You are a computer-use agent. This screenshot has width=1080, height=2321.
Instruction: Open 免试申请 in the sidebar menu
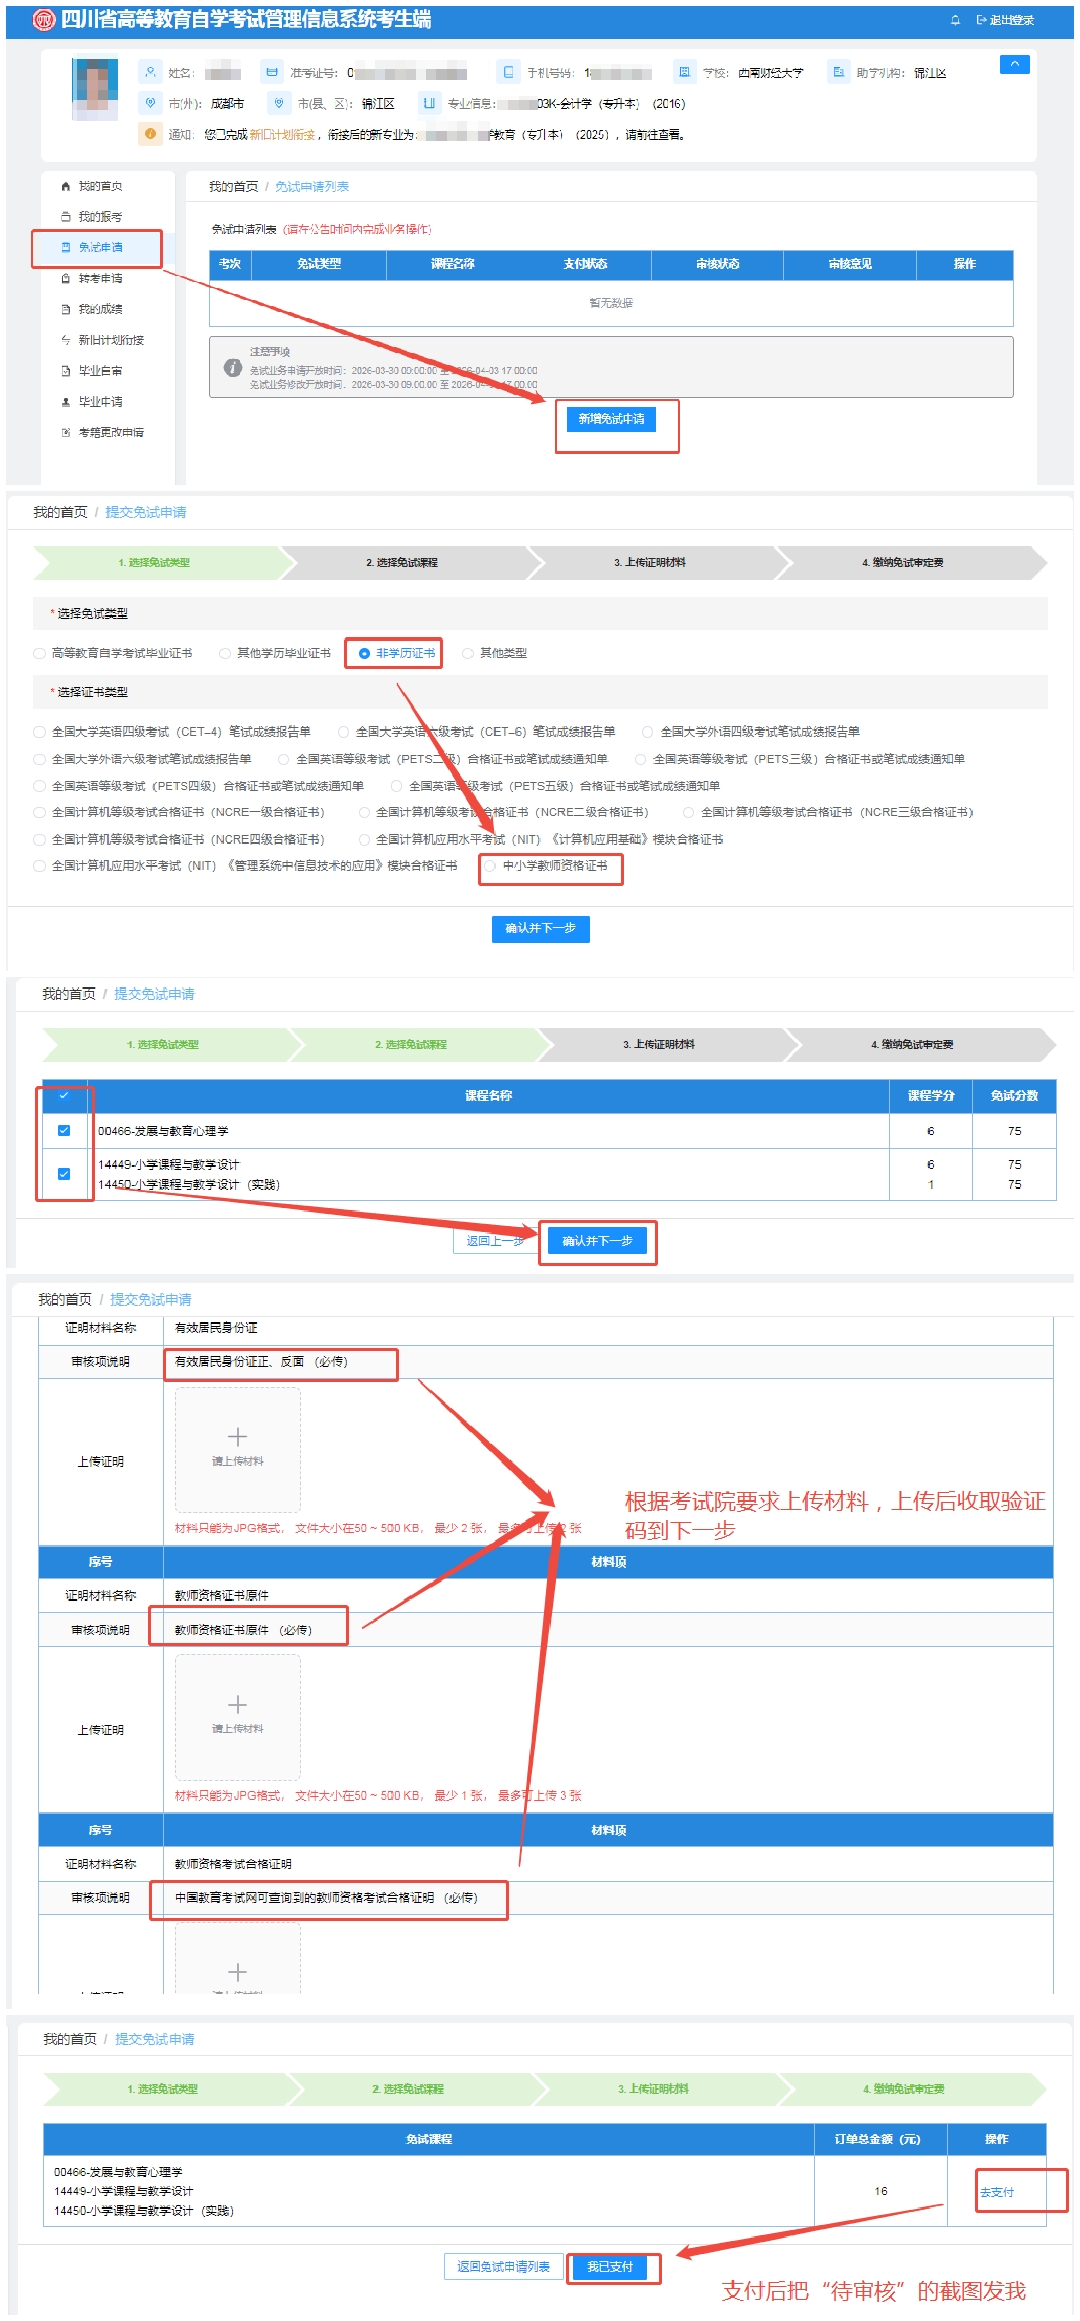pyautogui.click(x=100, y=247)
